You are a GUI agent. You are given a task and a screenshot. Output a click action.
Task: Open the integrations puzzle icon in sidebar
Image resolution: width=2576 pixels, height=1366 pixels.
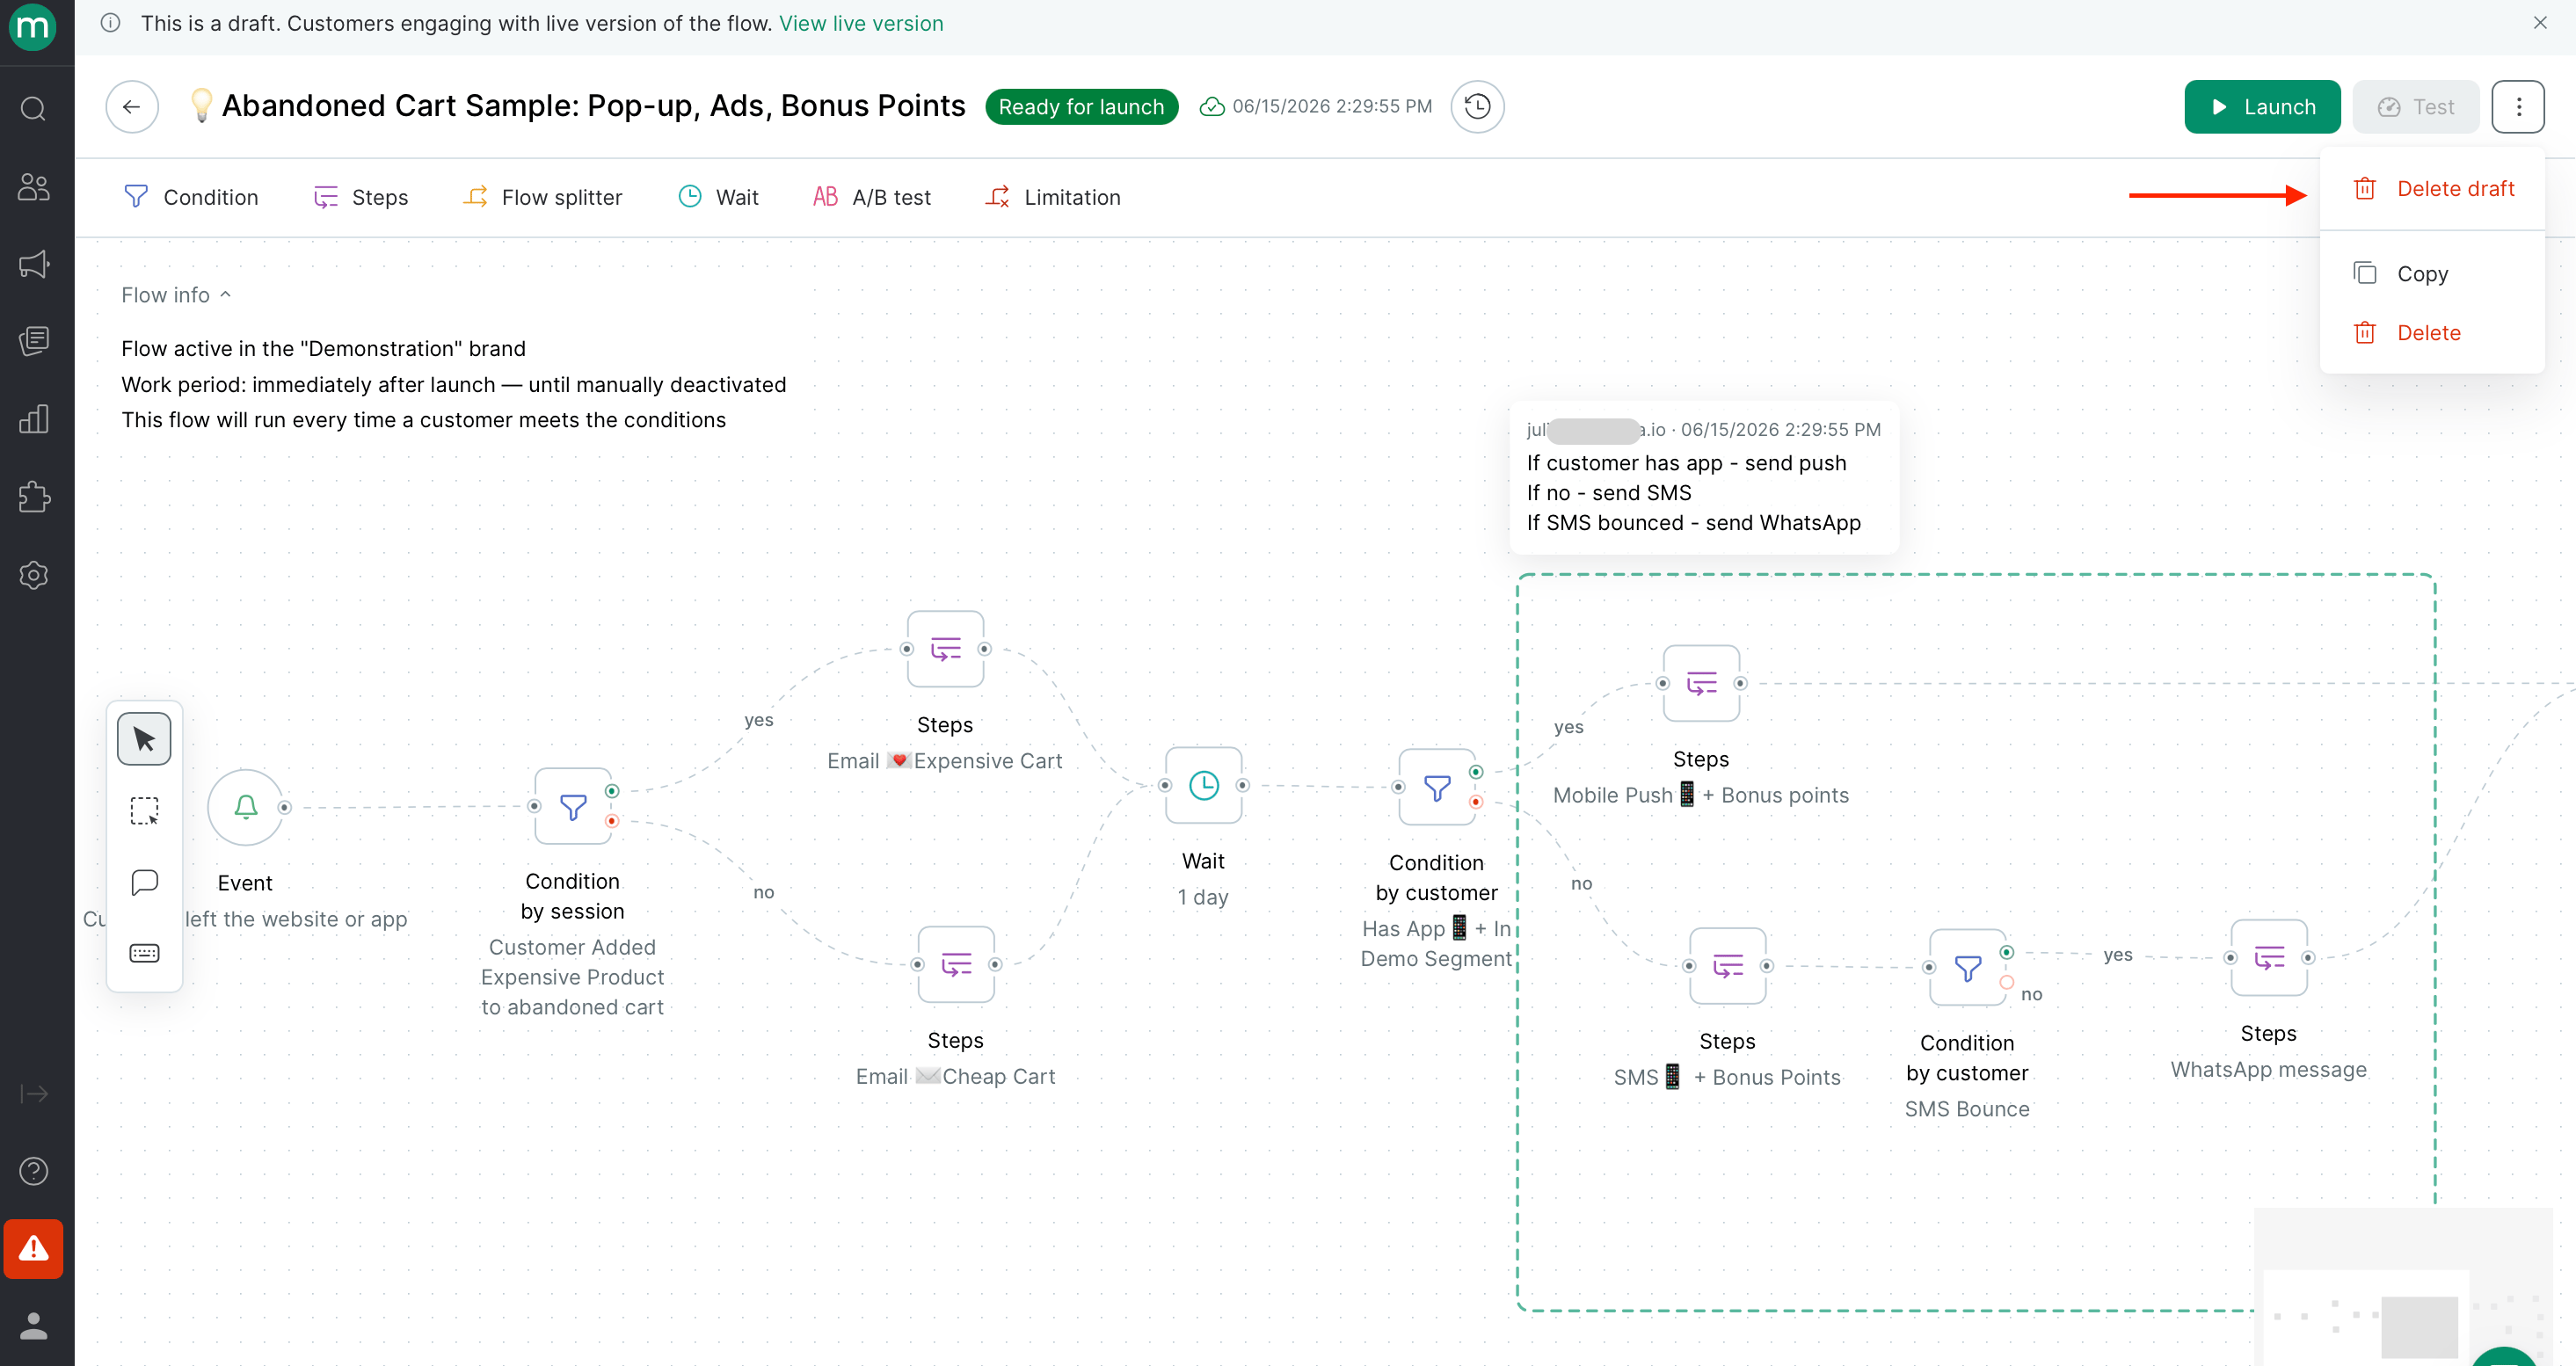tap(34, 497)
